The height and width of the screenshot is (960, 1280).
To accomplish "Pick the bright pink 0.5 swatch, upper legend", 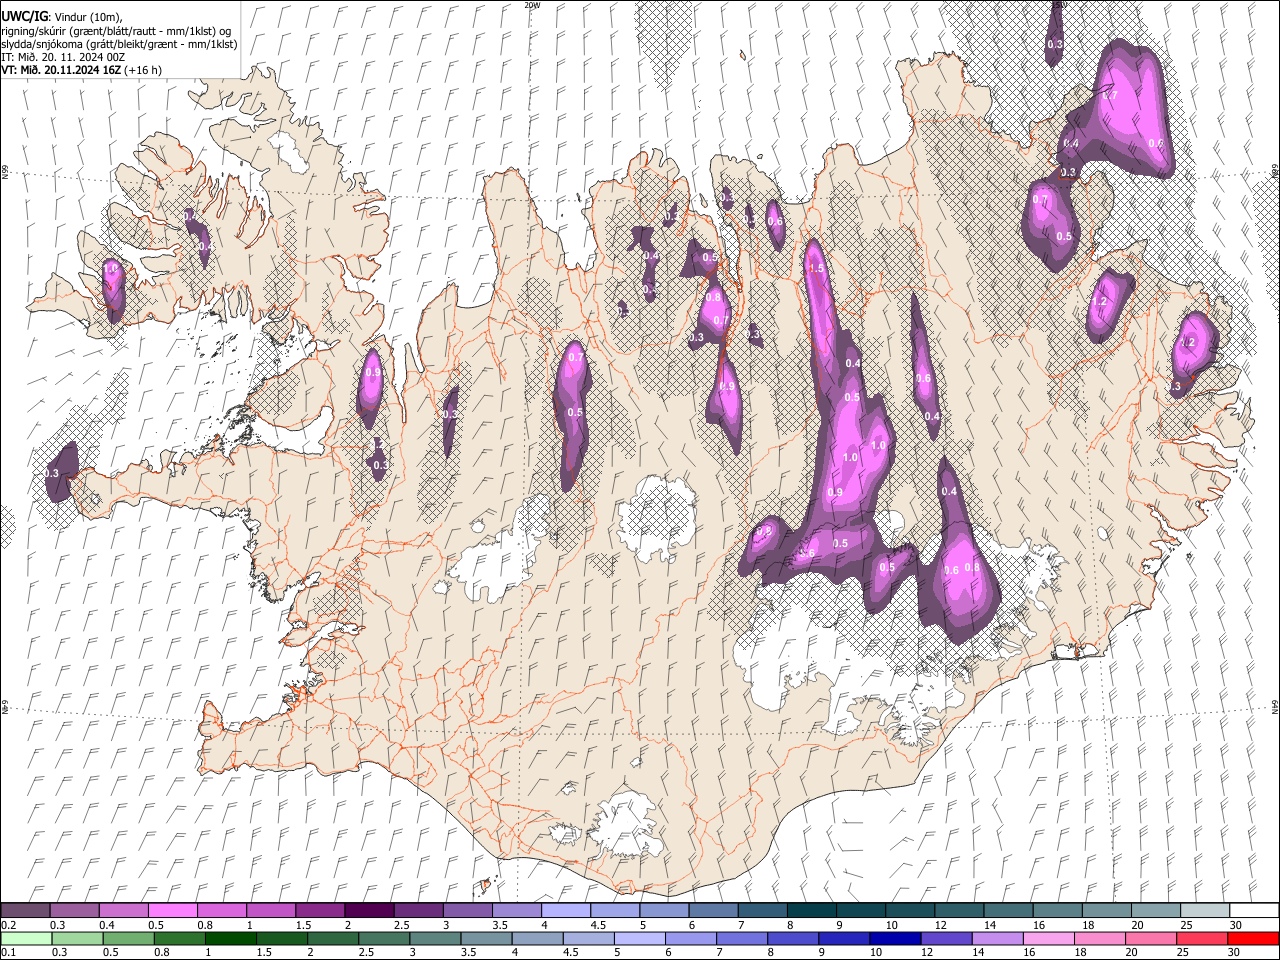I will [x=173, y=910].
